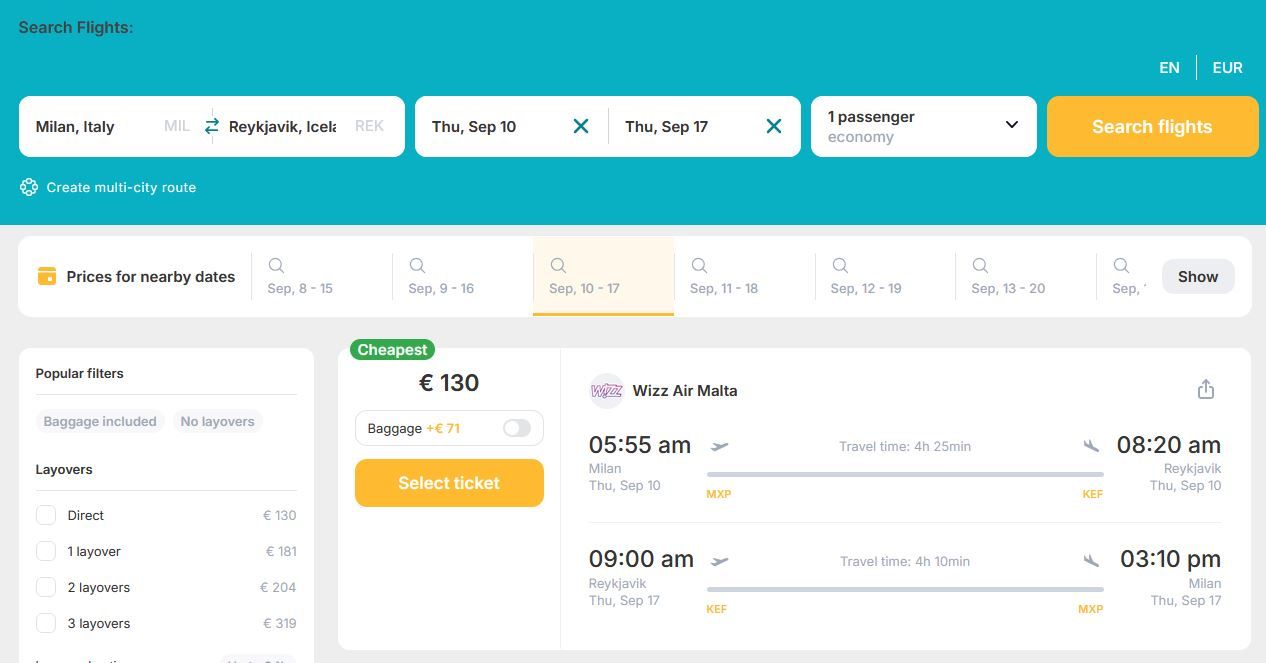This screenshot has height=663, width=1266.
Task: Select the Sep, 11 - 18 date tab
Action: point(744,276)
